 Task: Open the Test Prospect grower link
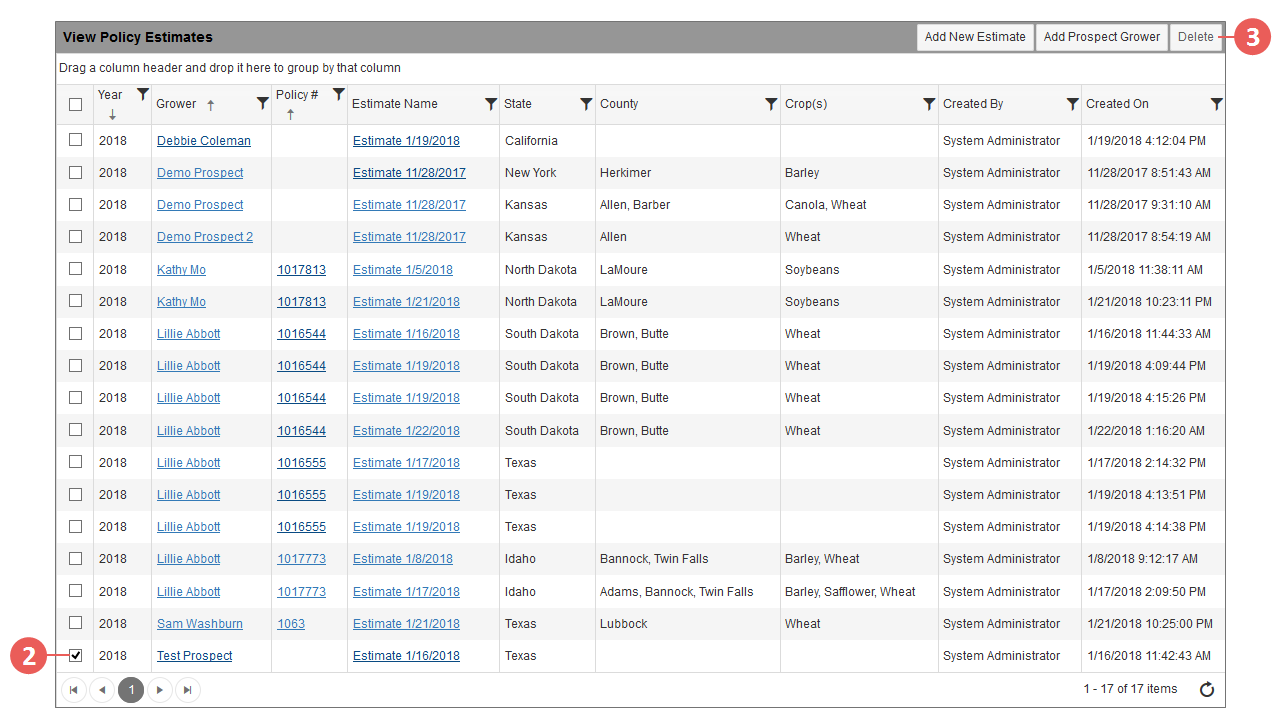pyautogui.click(x=194, y=656)
